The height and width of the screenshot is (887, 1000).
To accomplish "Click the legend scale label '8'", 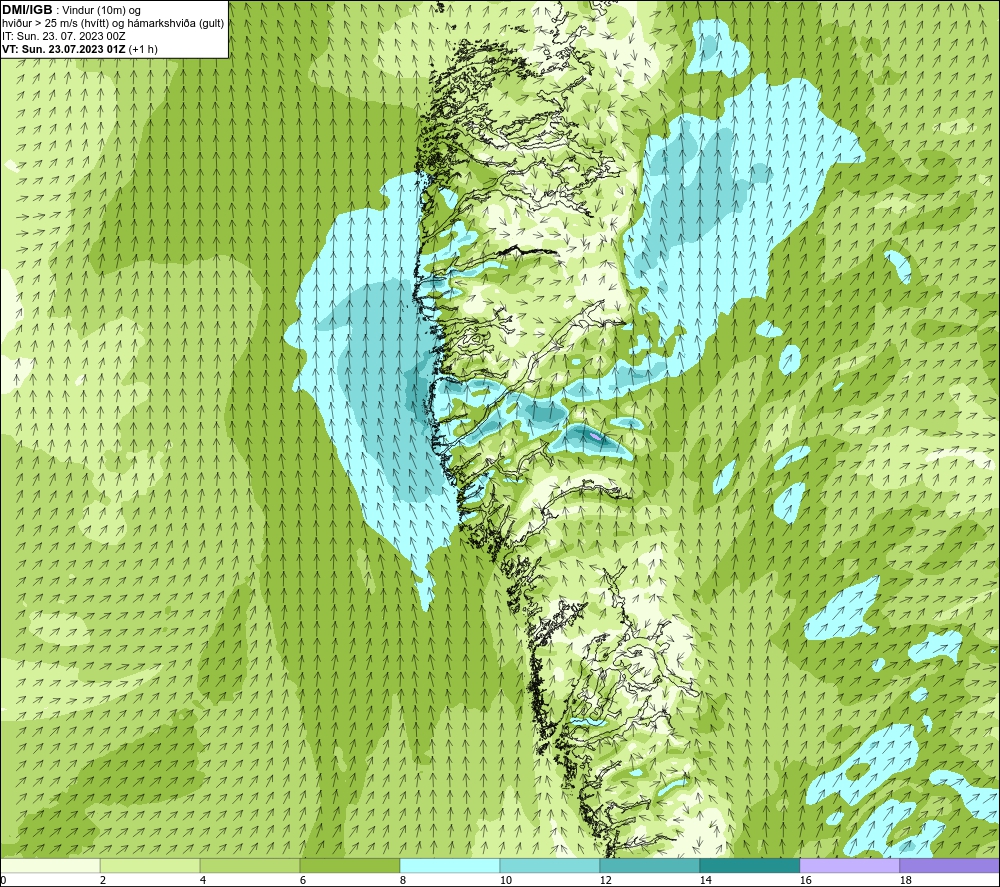I will (x=403, y=880).
